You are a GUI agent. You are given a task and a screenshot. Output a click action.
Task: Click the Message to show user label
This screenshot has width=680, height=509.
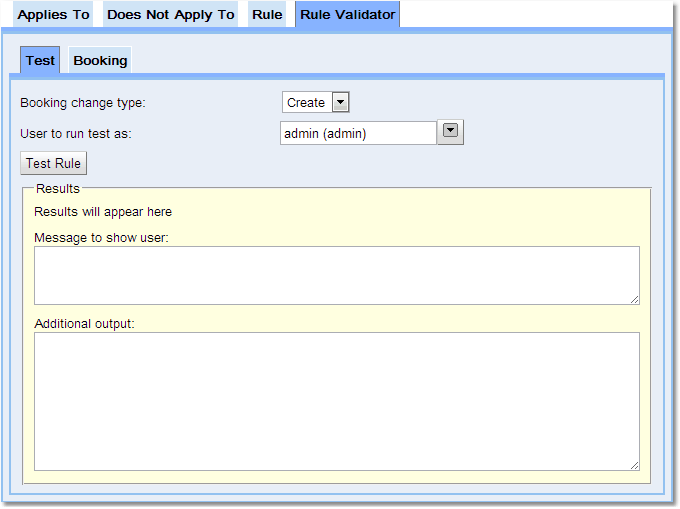101,238
